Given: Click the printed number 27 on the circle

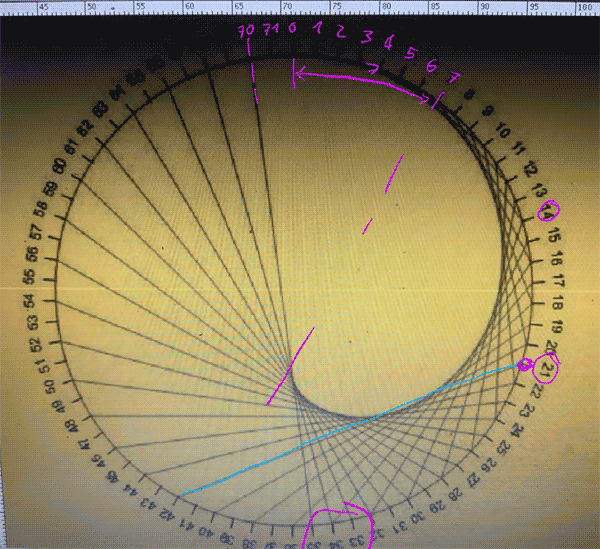Looking at the screenshot, I should pos(474,479).
